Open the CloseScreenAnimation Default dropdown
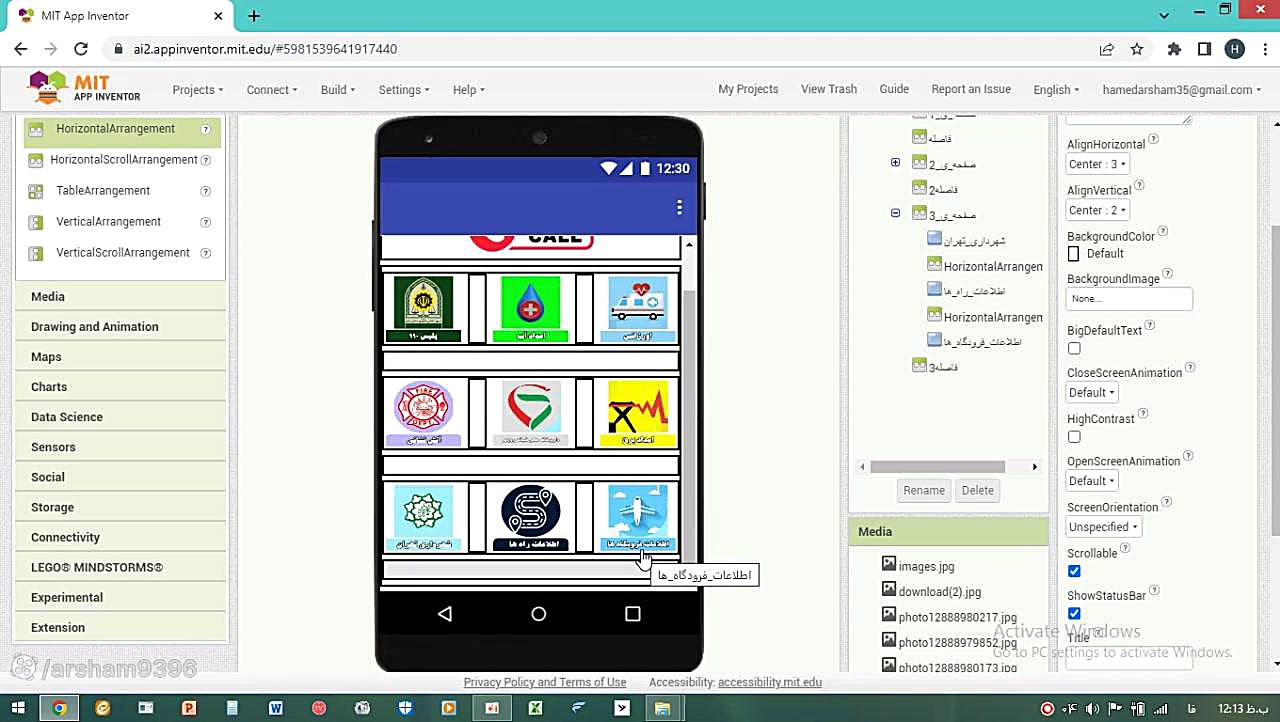Image resolution: width=1280 pixels, height=722 pixels. point(1092,393)
